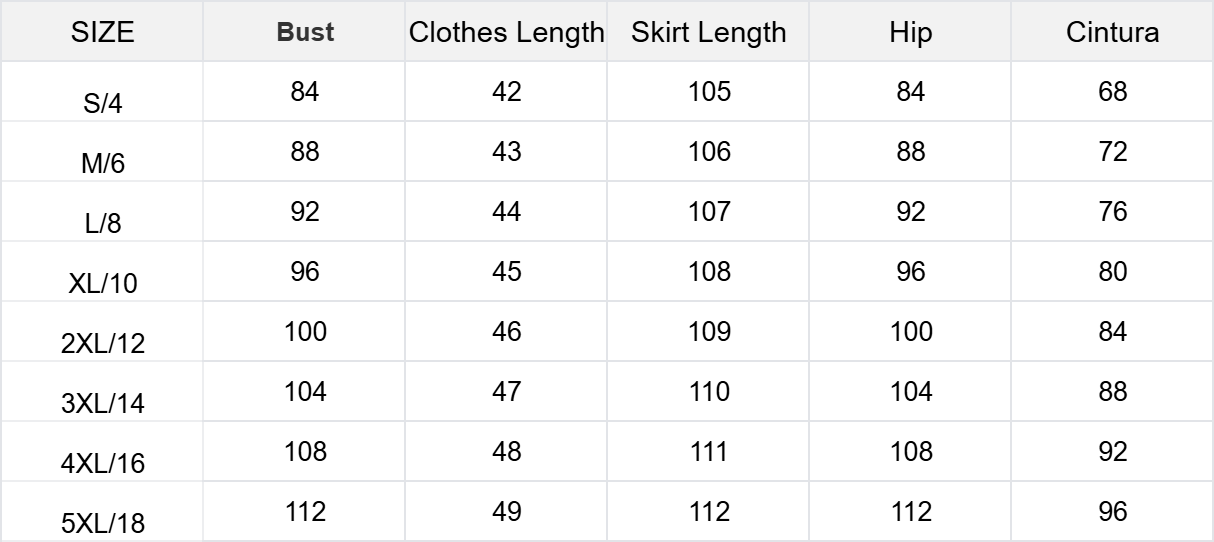Click the Cintura column header
Screen dimensions: 1214x542
point(1113,32)
